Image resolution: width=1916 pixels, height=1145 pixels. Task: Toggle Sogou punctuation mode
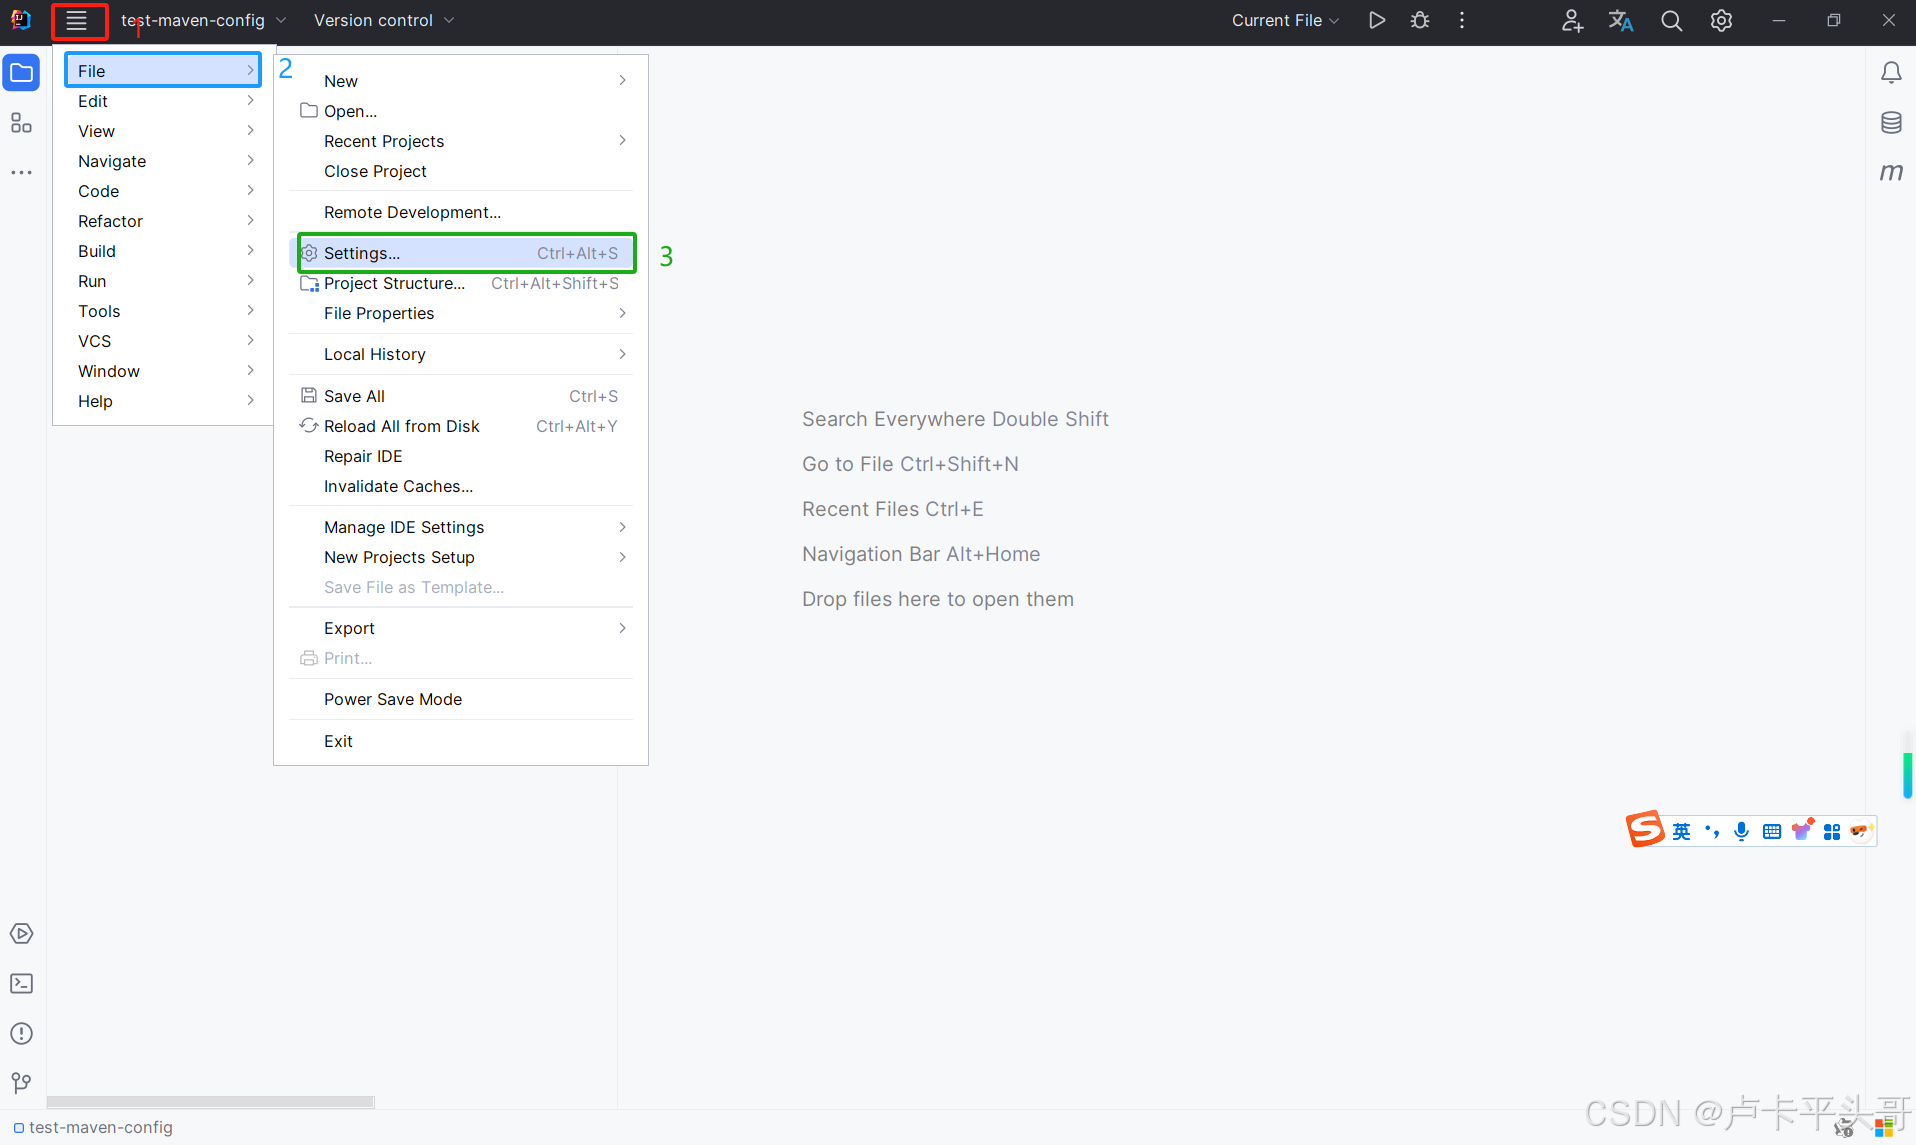1712,831
